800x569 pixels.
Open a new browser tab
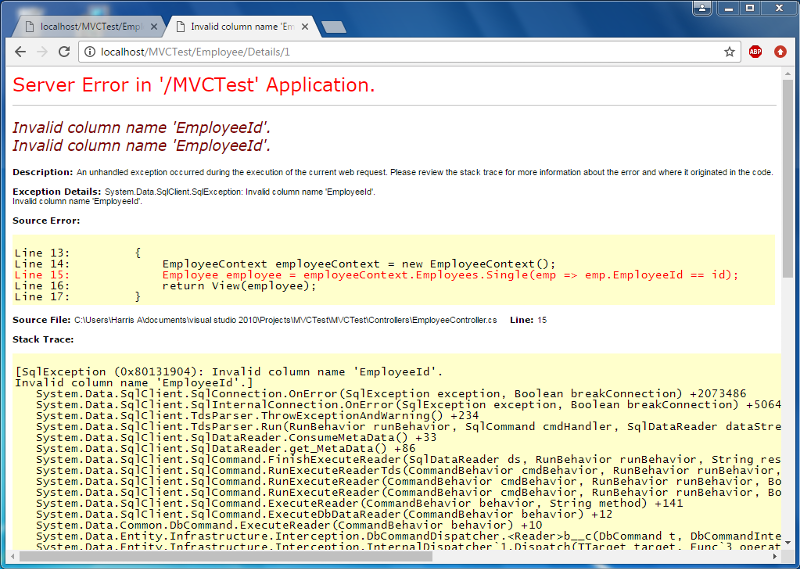[334, 27]
